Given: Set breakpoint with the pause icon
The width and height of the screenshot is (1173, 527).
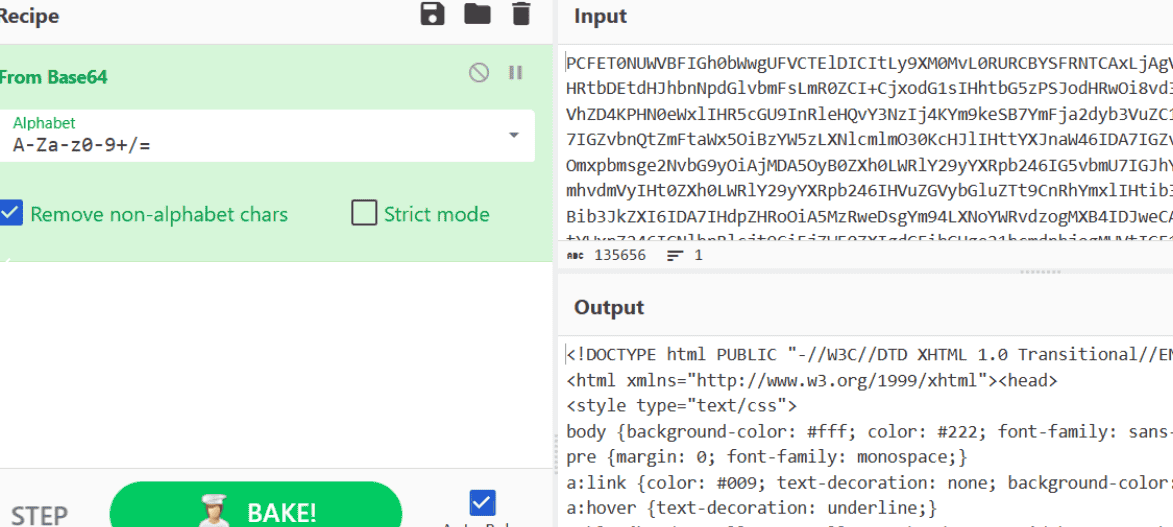Looking at the screenshot, I should pos(516,72).
